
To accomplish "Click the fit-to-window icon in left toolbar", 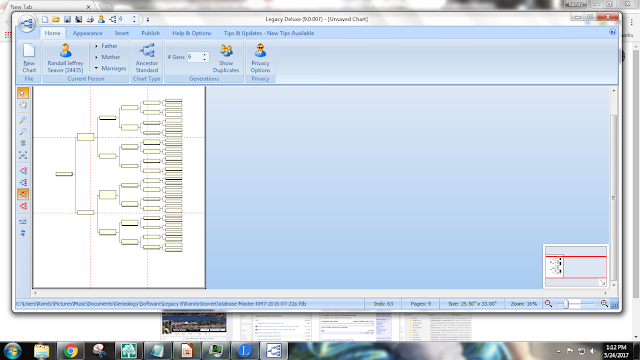I will pyautogui.click(x=23, y=155).
